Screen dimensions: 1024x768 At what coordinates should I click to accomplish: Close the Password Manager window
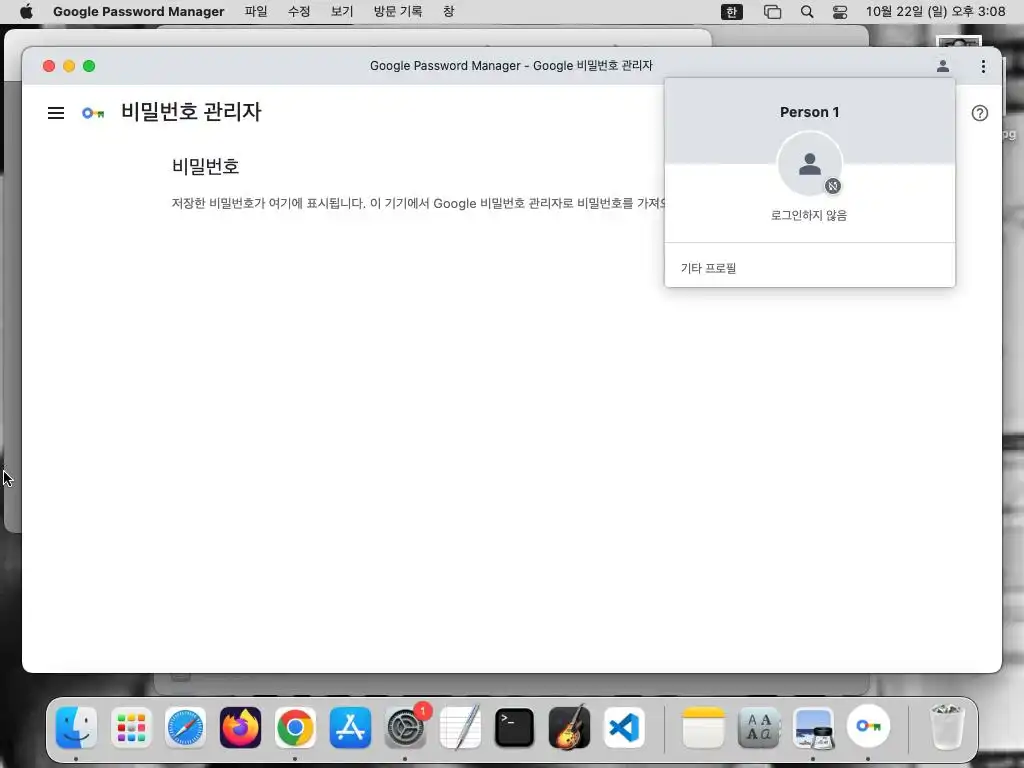click(48, 66)
